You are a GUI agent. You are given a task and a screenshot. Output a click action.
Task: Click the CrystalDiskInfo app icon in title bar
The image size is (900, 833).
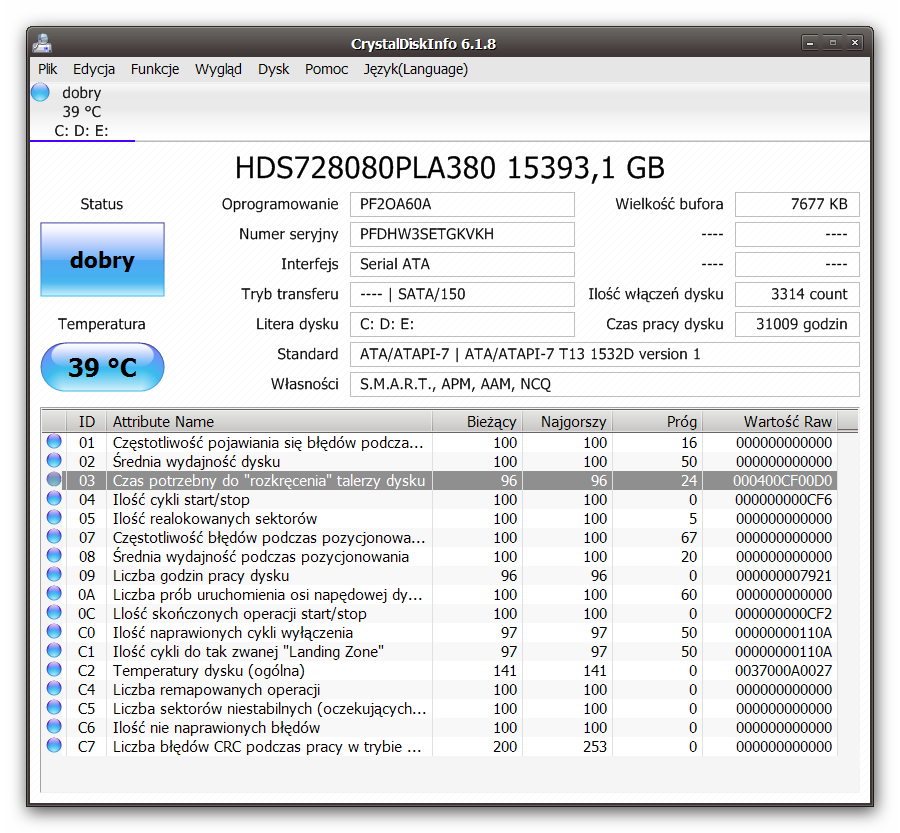[x=42, y=44]
